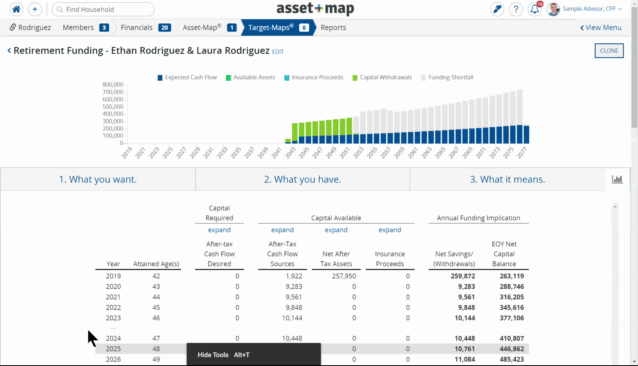Focus the Find Household search field
Image resolution: width=638 pixels, height=366 pixels.
click(x=103, y=9)
